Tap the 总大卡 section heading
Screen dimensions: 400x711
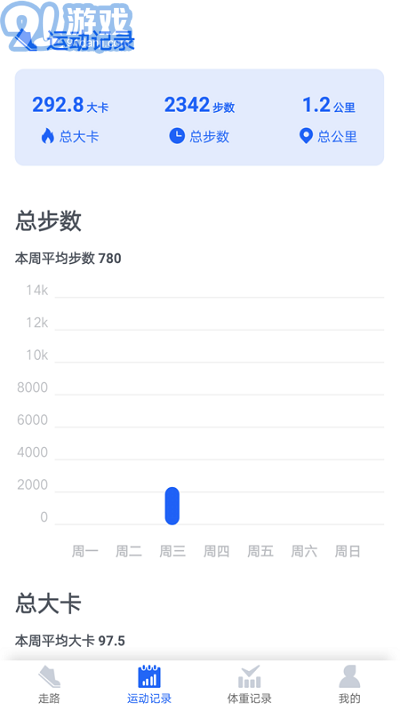tap(49, 604)
